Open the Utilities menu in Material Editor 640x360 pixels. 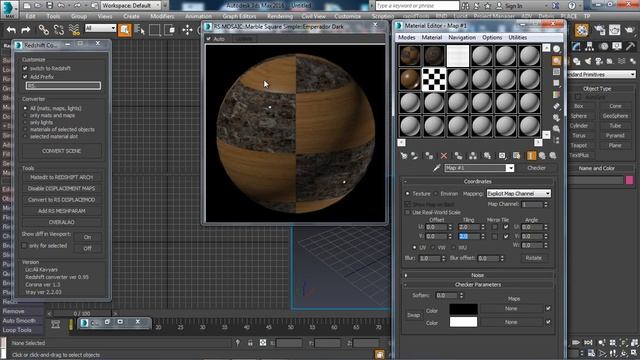pyautogui.click(x=518, y=37)
